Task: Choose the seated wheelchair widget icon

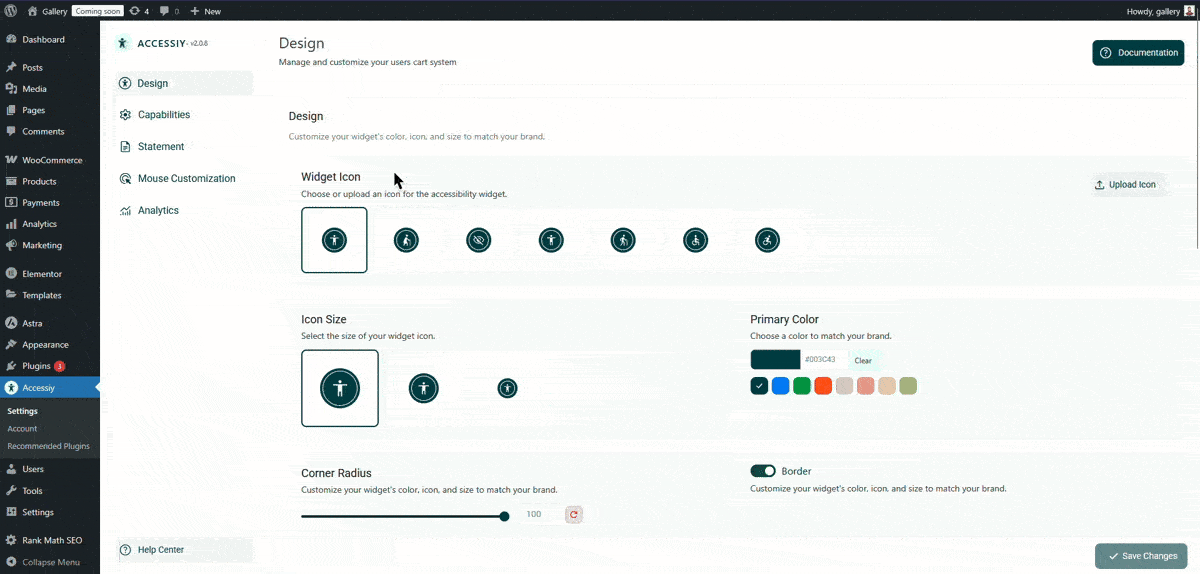Action: 695,240
